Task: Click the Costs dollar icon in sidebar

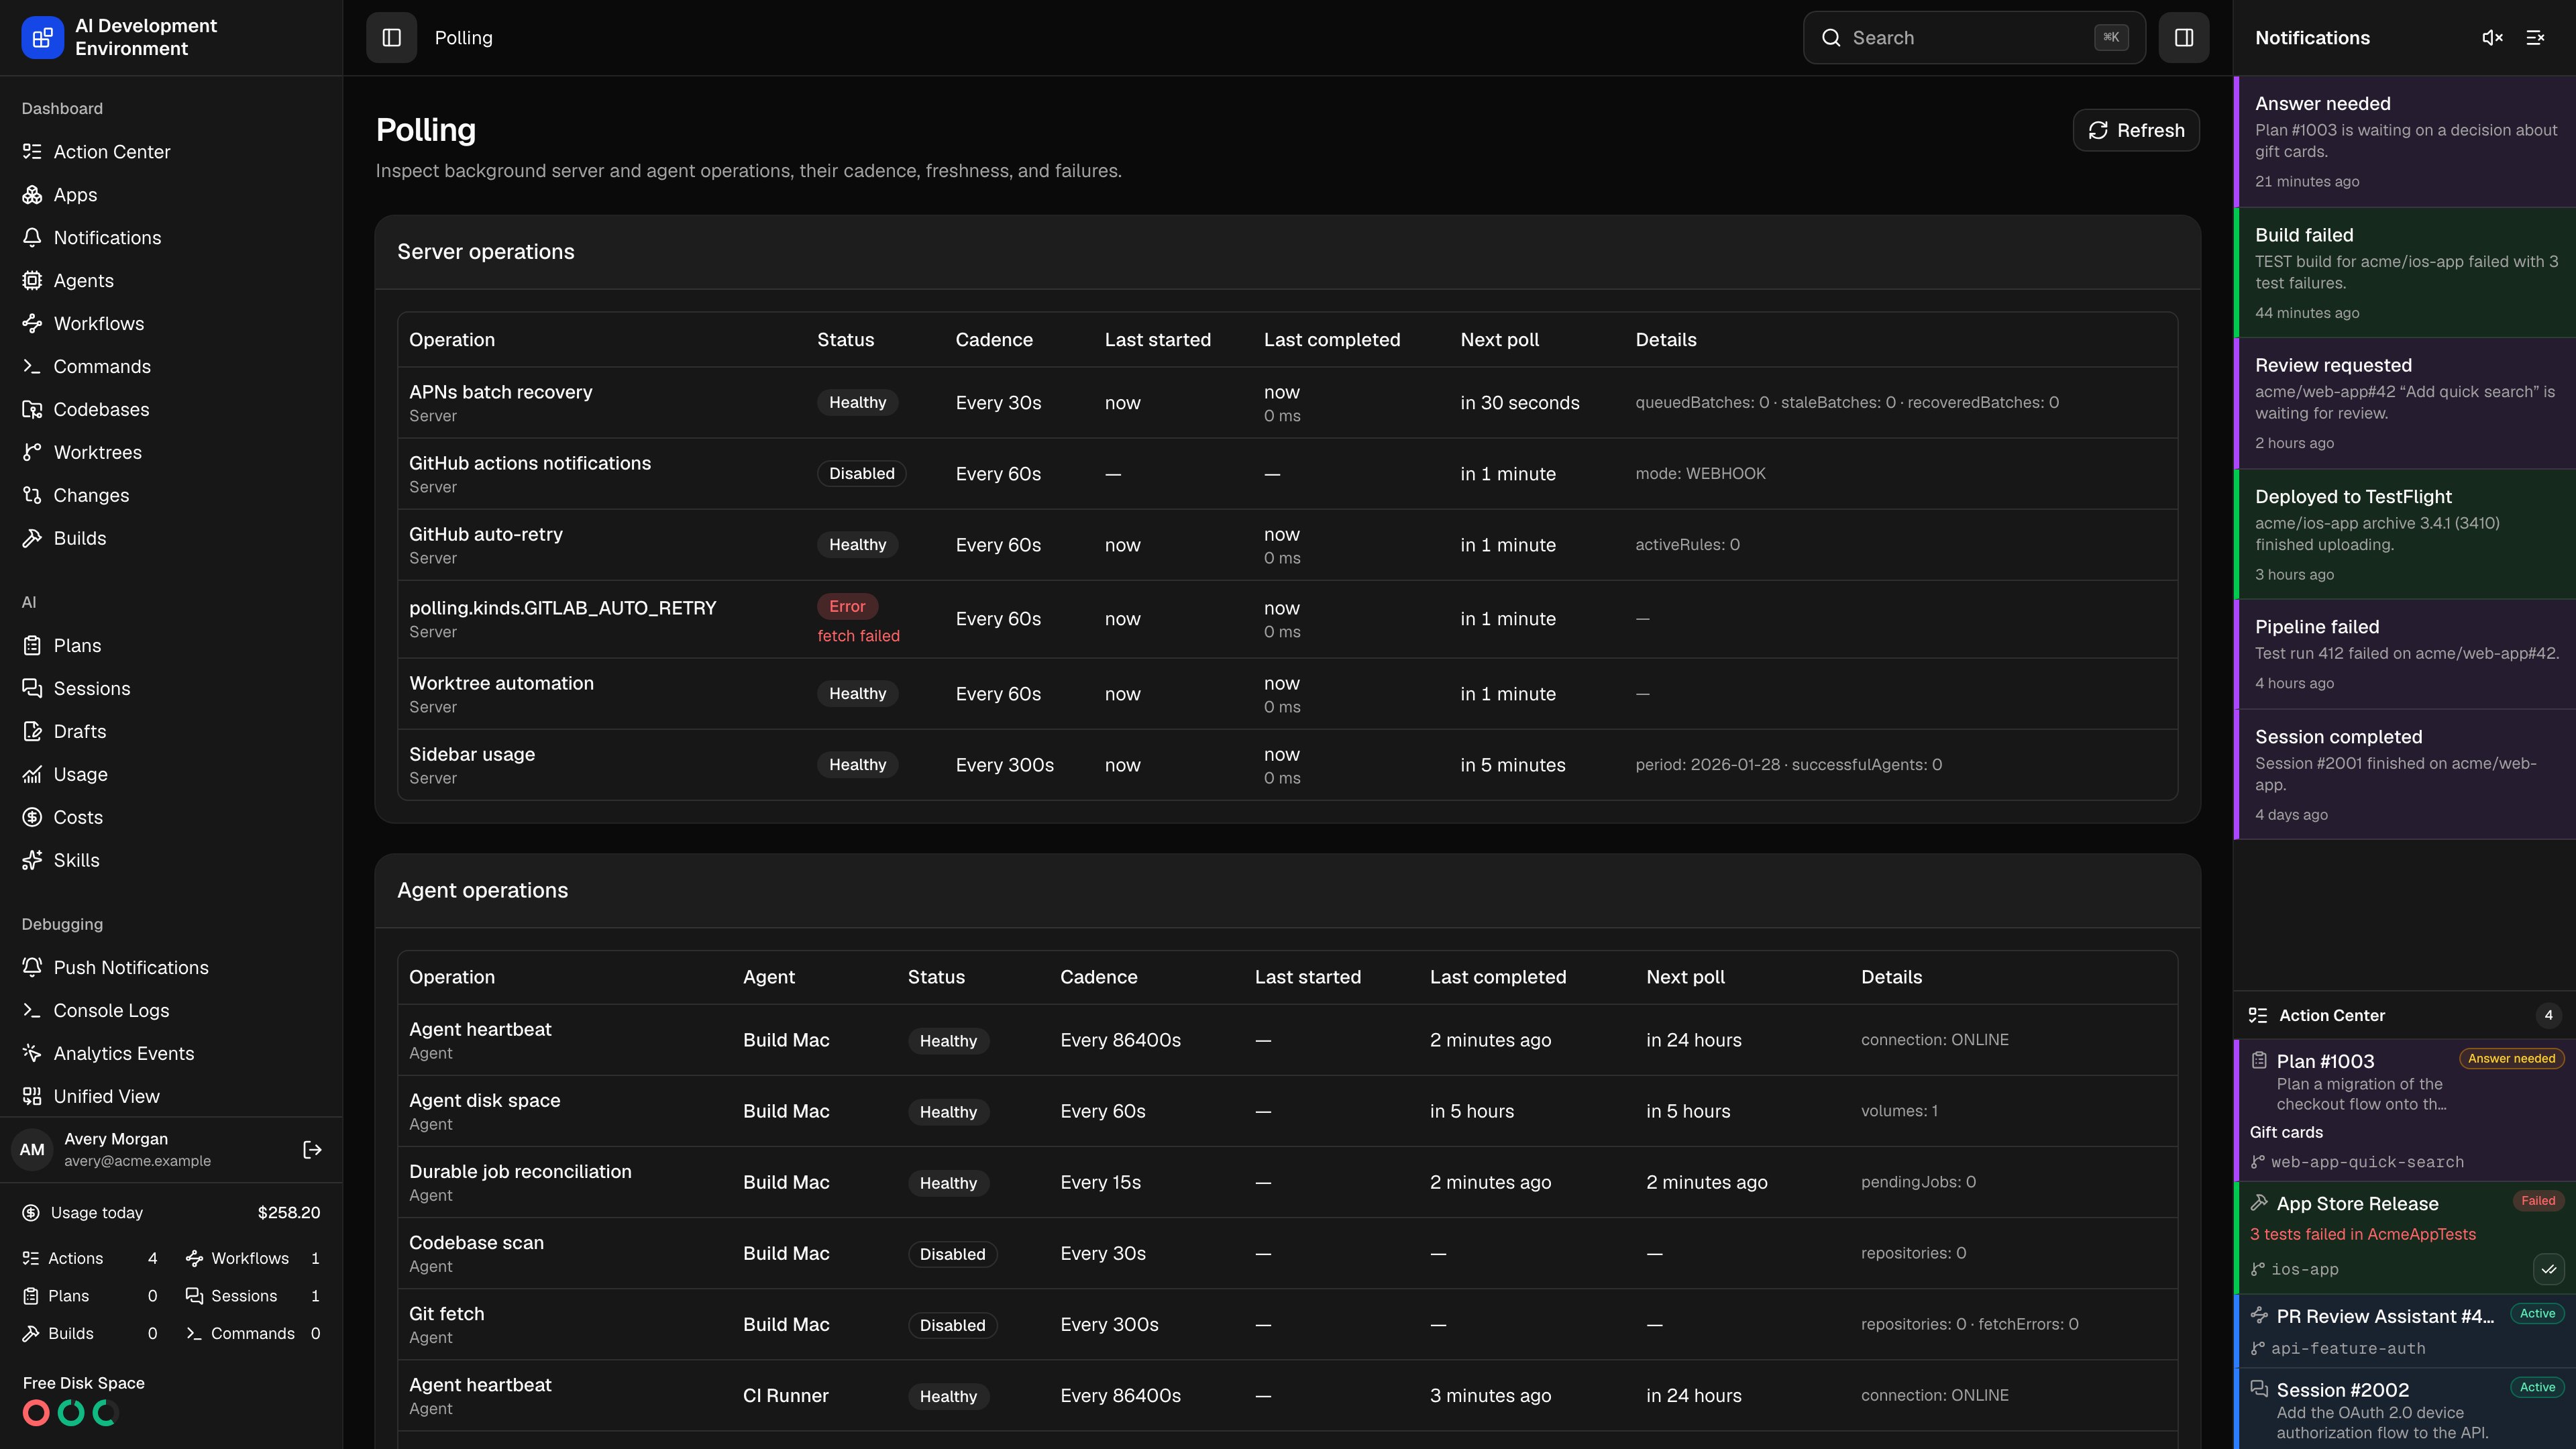Action: (32, 817)
